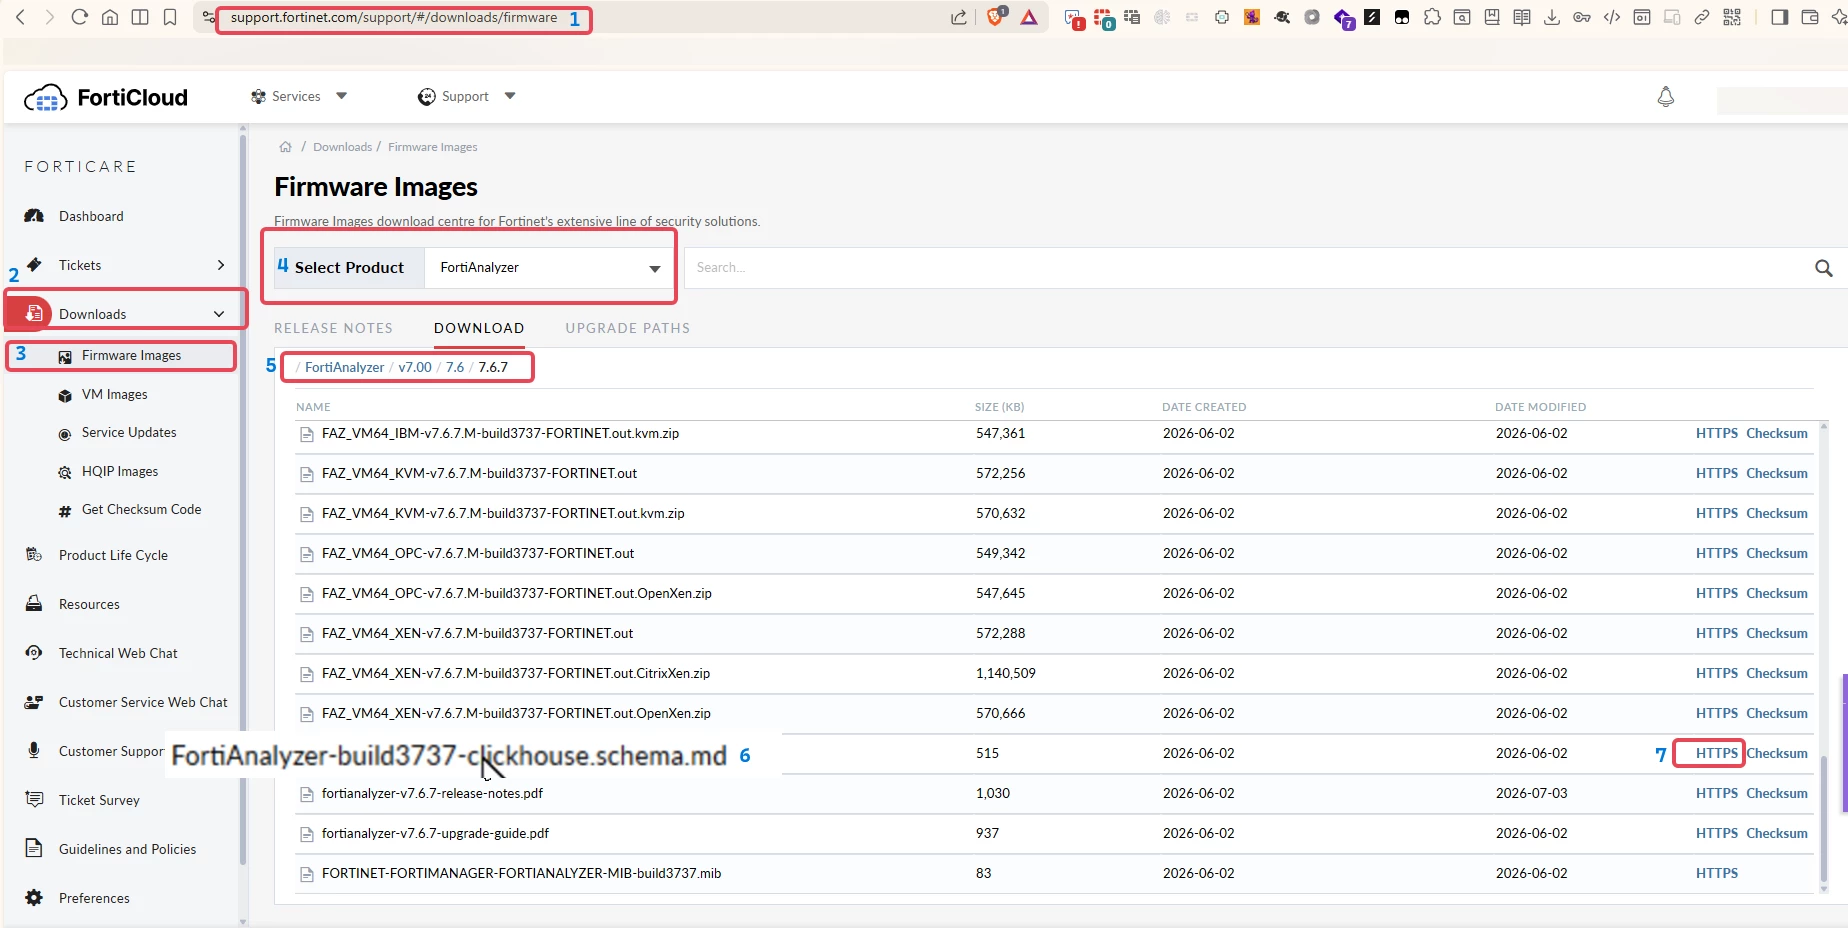Open the Brave Shields lion icon
Image resolution: width=1848 pixels, height=928 pixels.
tap(996, 17)
